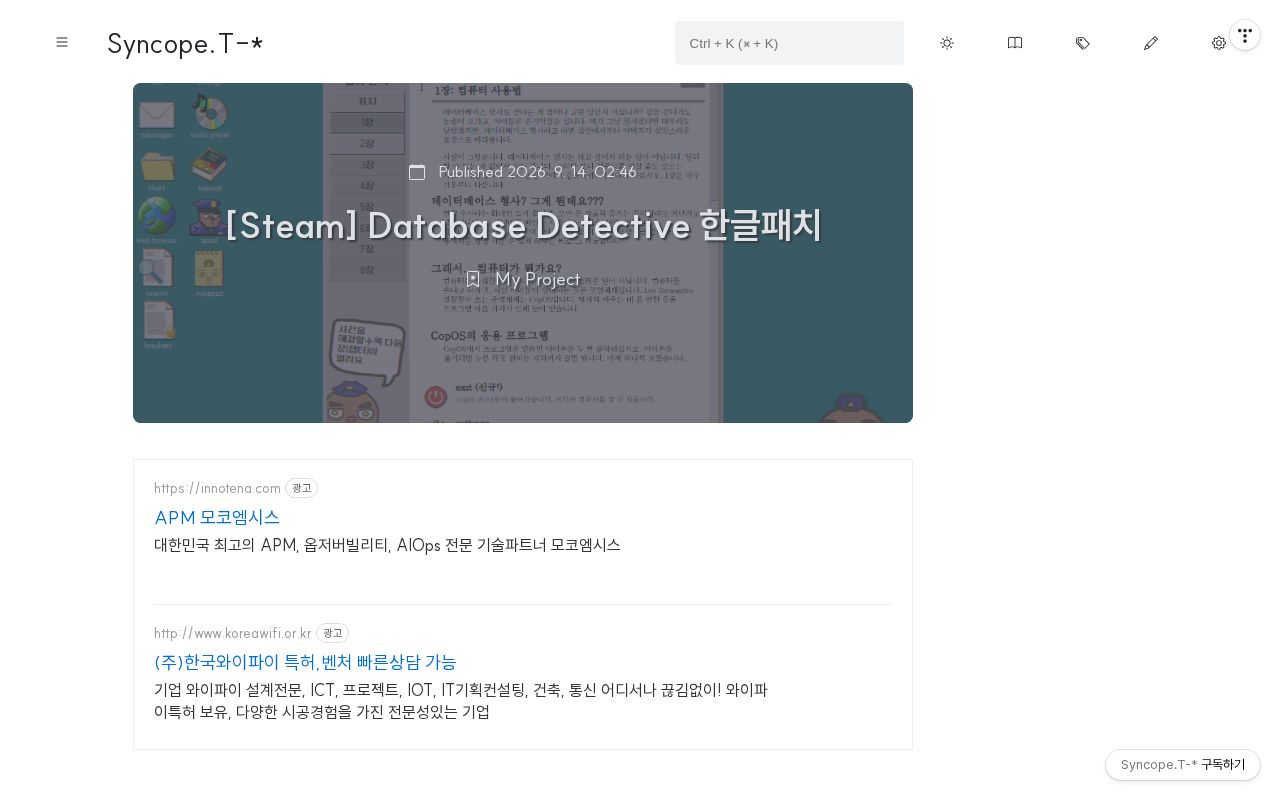Viewport: 1280px width, 800px height.
Task: Click the calendar icon next to Published date
Action: pyautogui.click(x=417, y=172)
